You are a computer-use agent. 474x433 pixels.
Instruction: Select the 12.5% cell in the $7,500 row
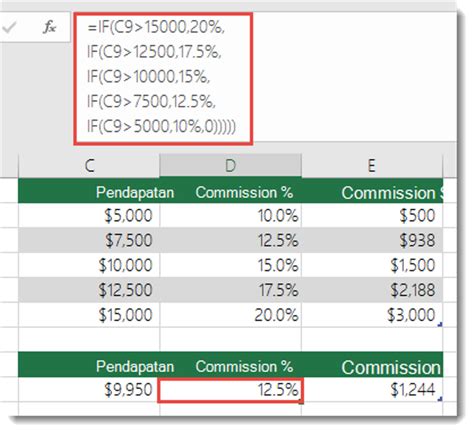point(231,240)
